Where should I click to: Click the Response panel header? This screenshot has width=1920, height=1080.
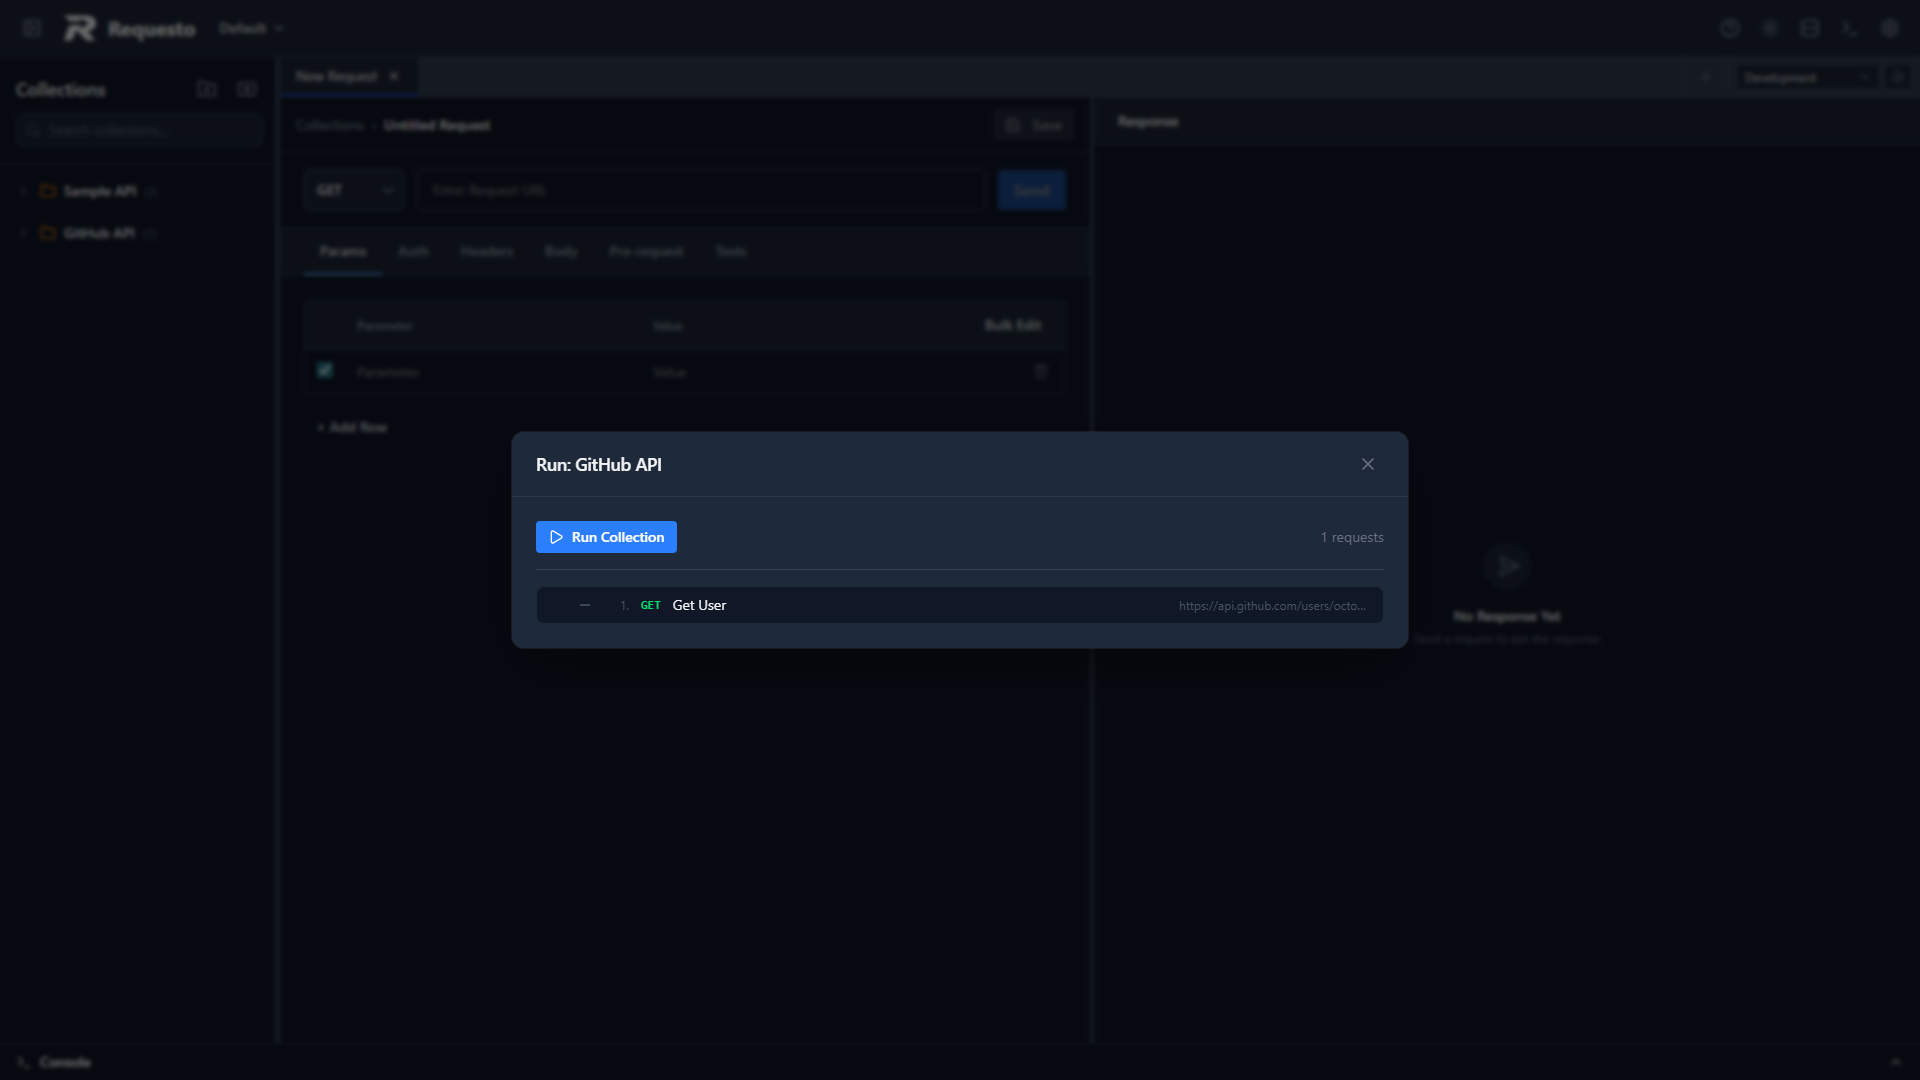coord(1148,121)
